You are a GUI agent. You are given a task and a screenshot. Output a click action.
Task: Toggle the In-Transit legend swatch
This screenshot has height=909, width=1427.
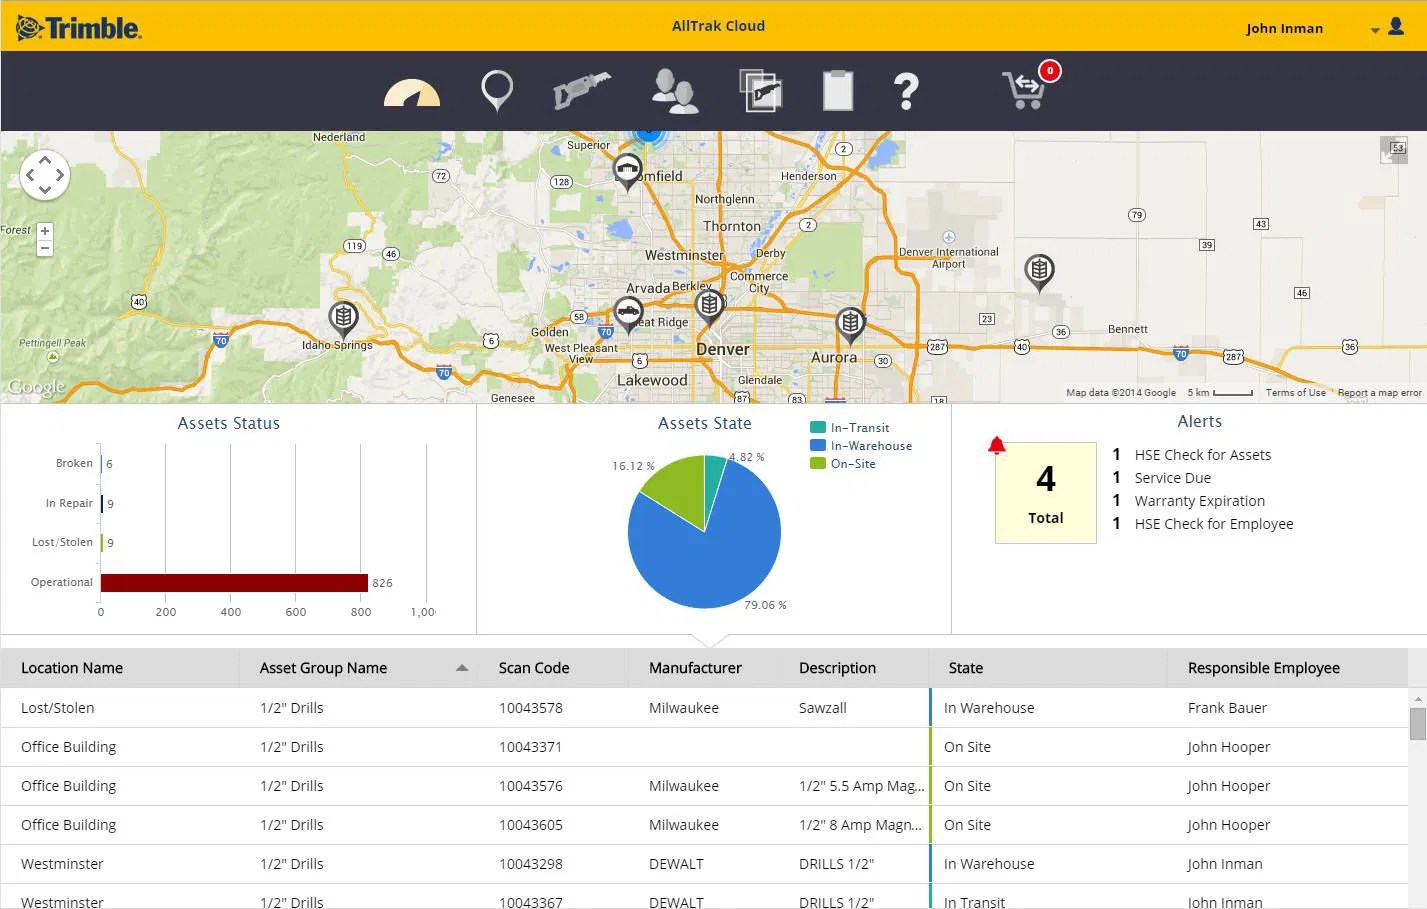(x=820, y=427)
